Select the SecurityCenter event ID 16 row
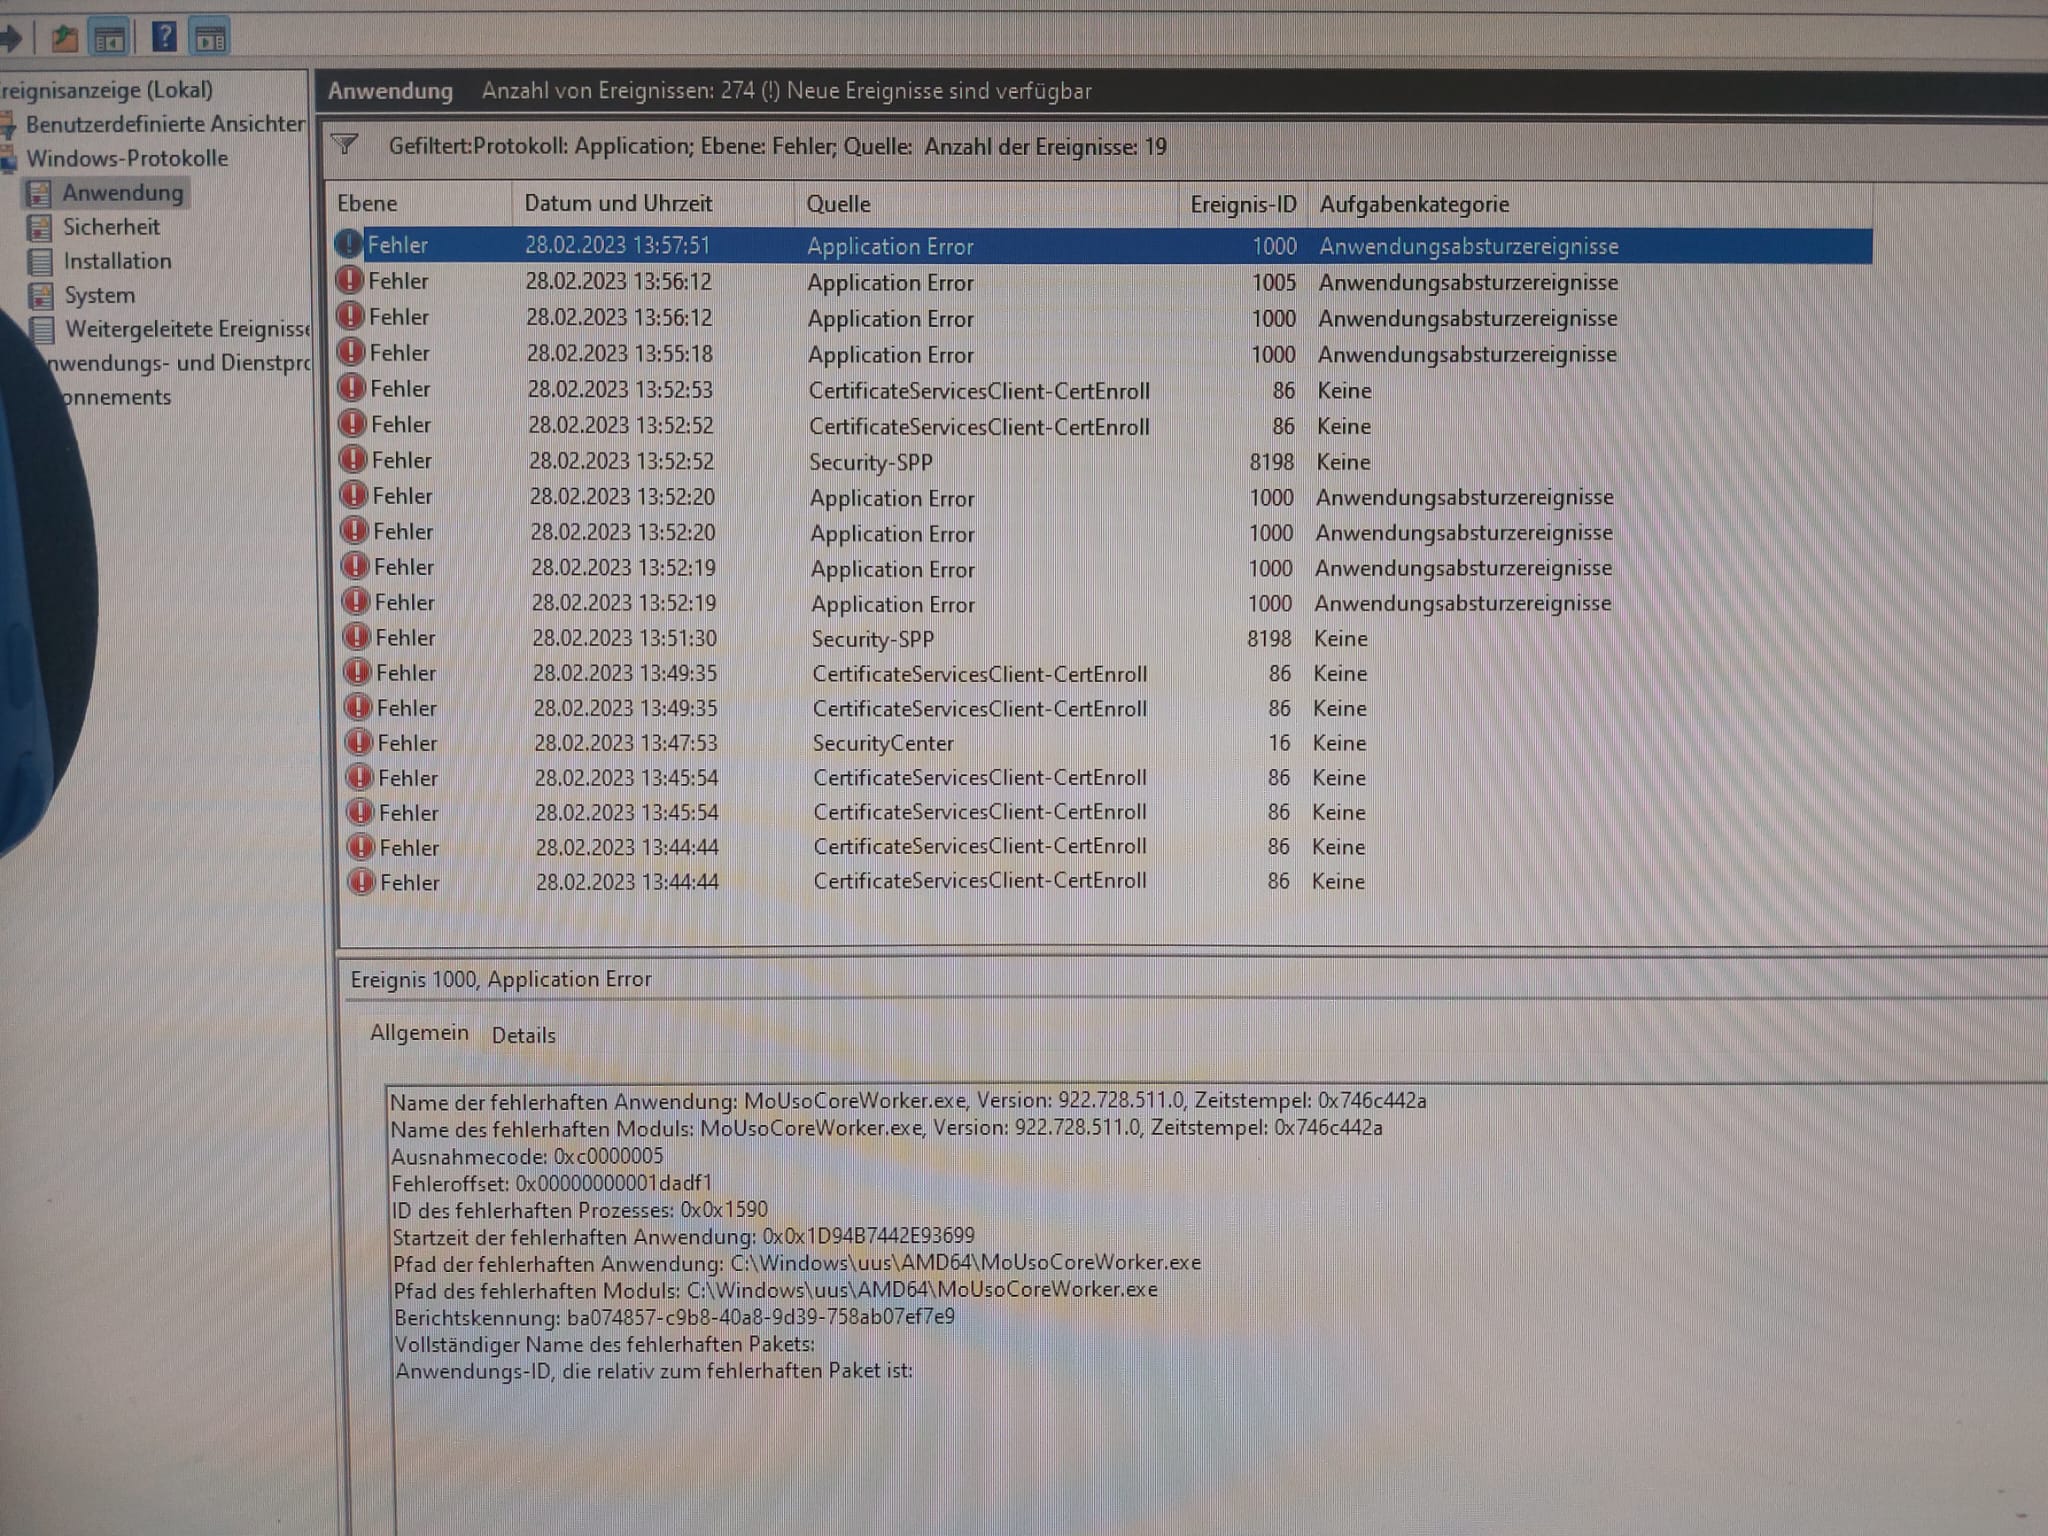Screen dimensions: 2048x1536 (883, 744)
